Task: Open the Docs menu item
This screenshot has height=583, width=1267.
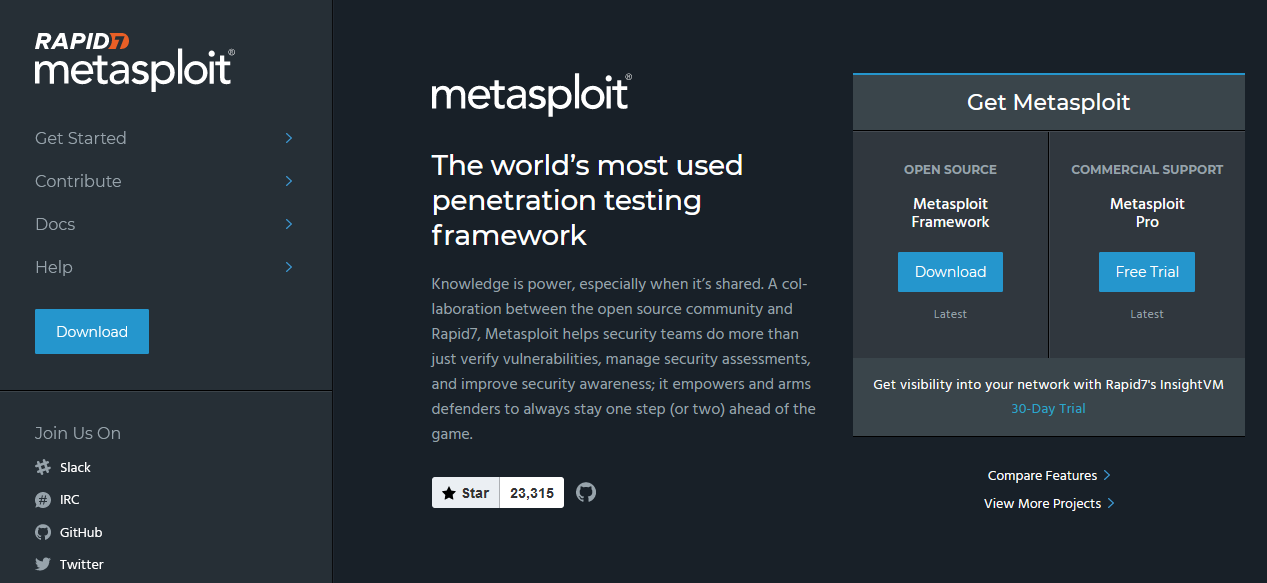Action: 55,224
